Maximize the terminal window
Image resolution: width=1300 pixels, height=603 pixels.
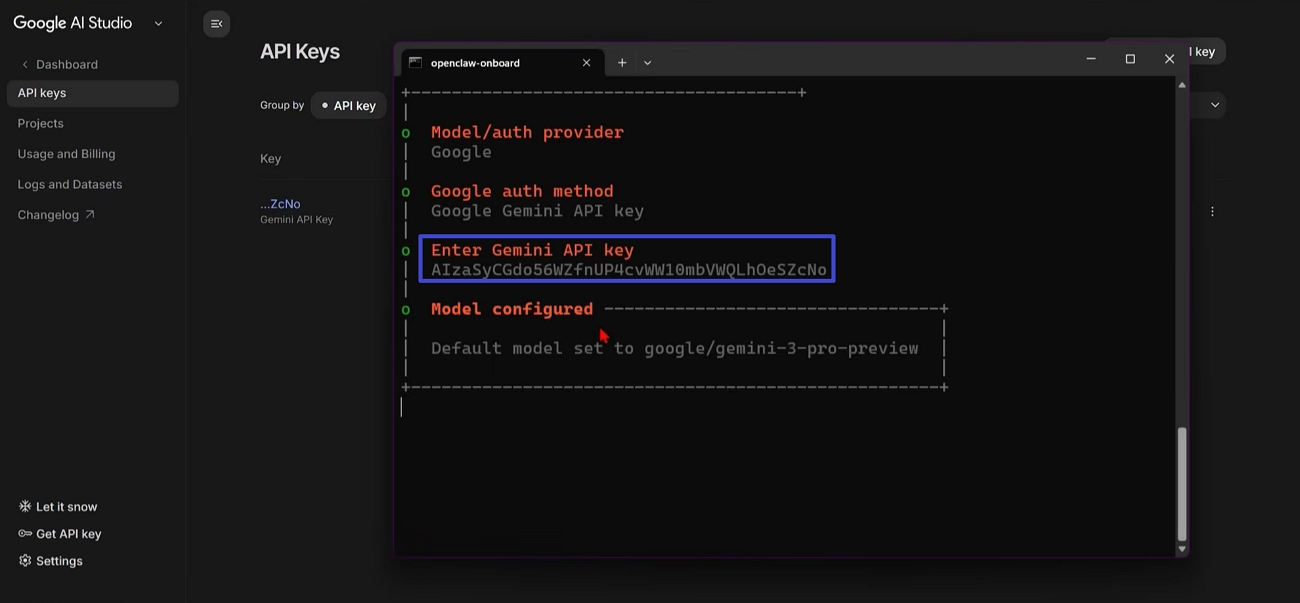click(1130, 59)
